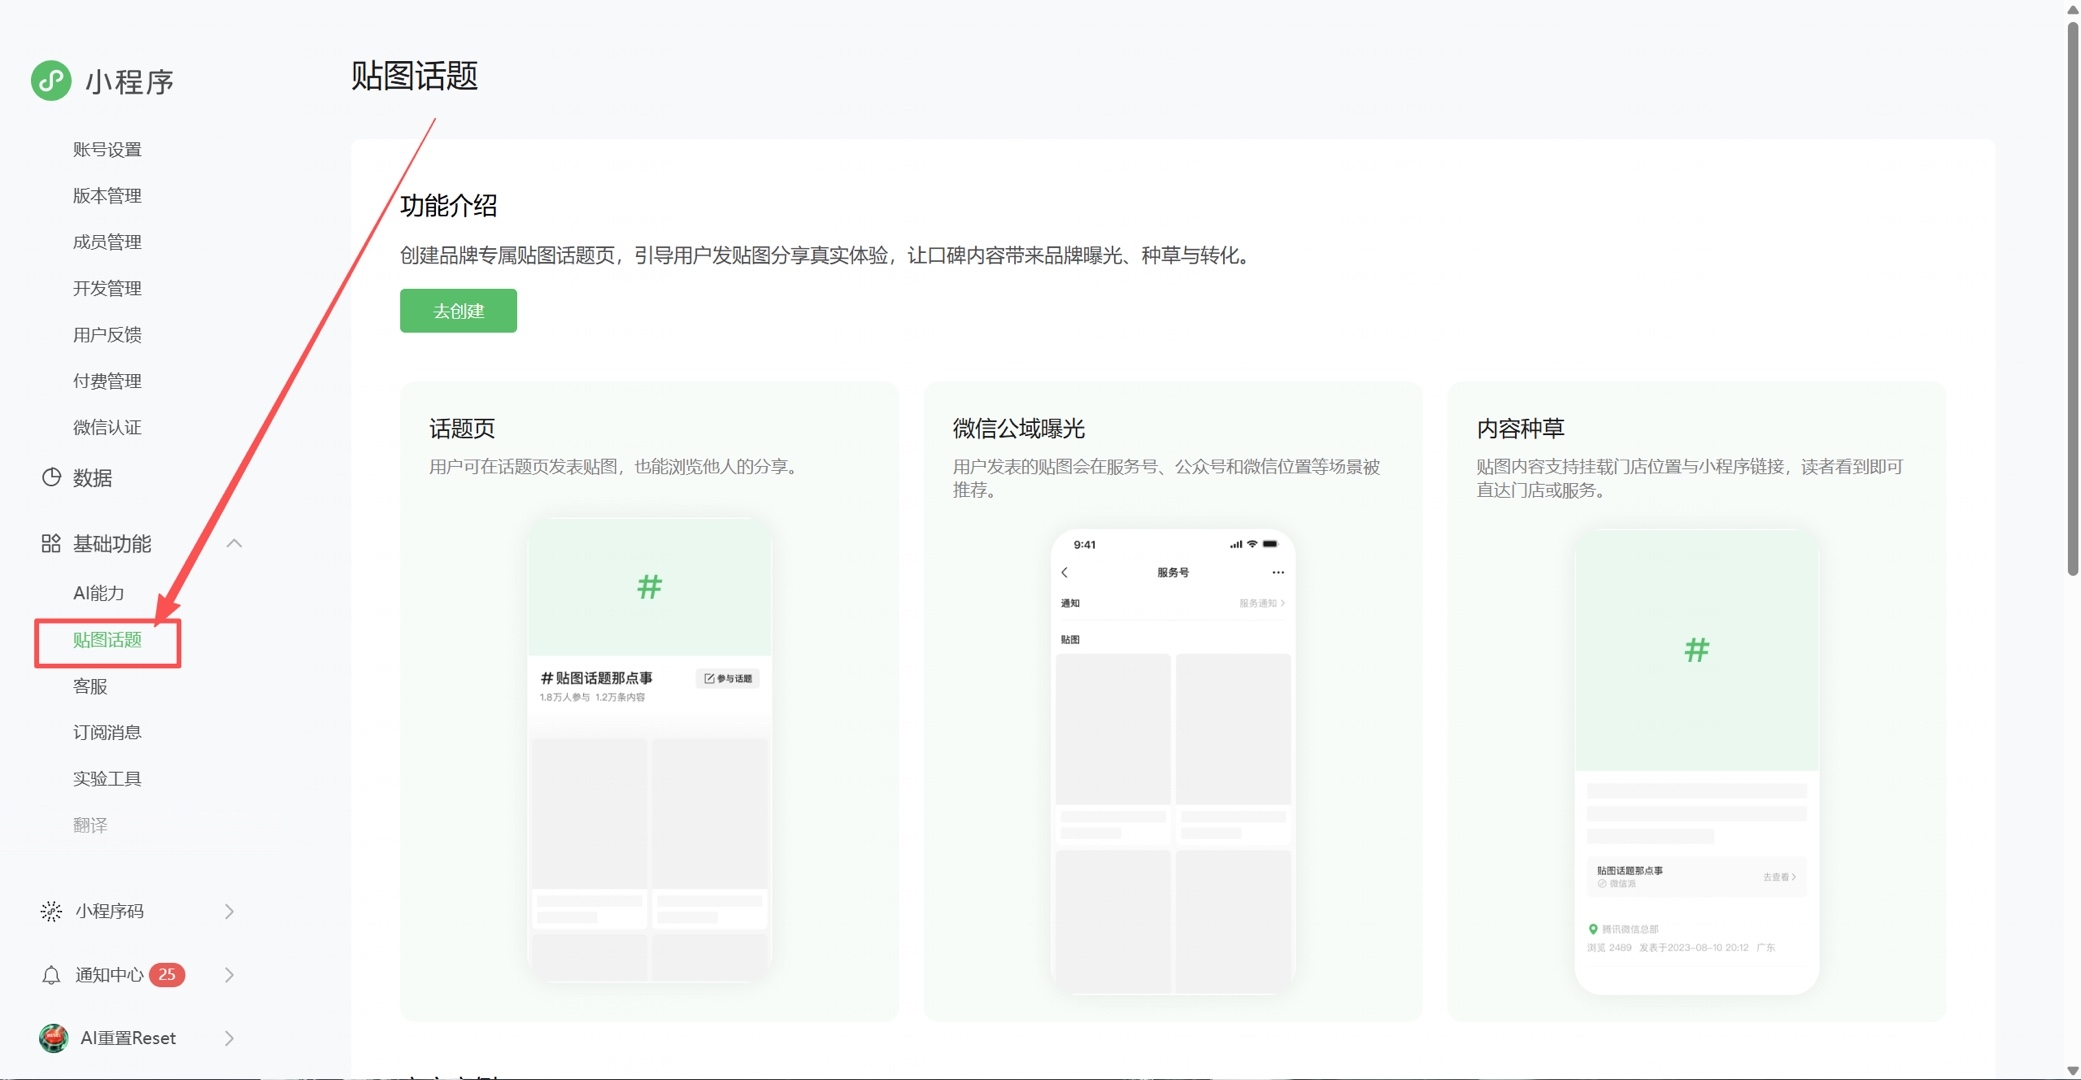Click the 基础功能 grid icon

click(x=51, y=543)
